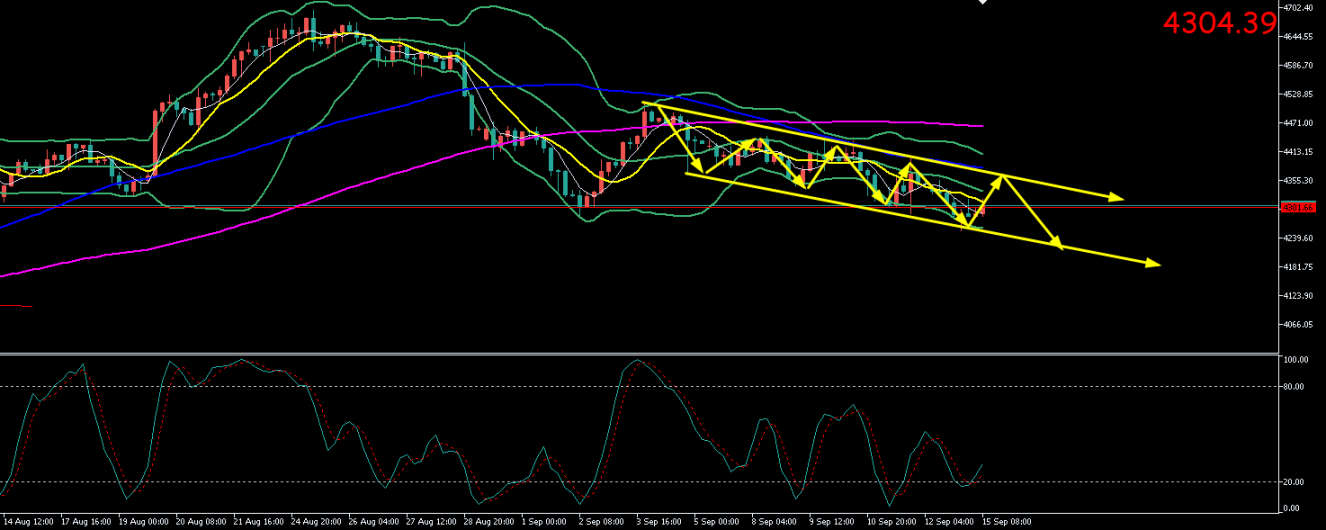Click the 14 Aug 12:00 time label

29,522
